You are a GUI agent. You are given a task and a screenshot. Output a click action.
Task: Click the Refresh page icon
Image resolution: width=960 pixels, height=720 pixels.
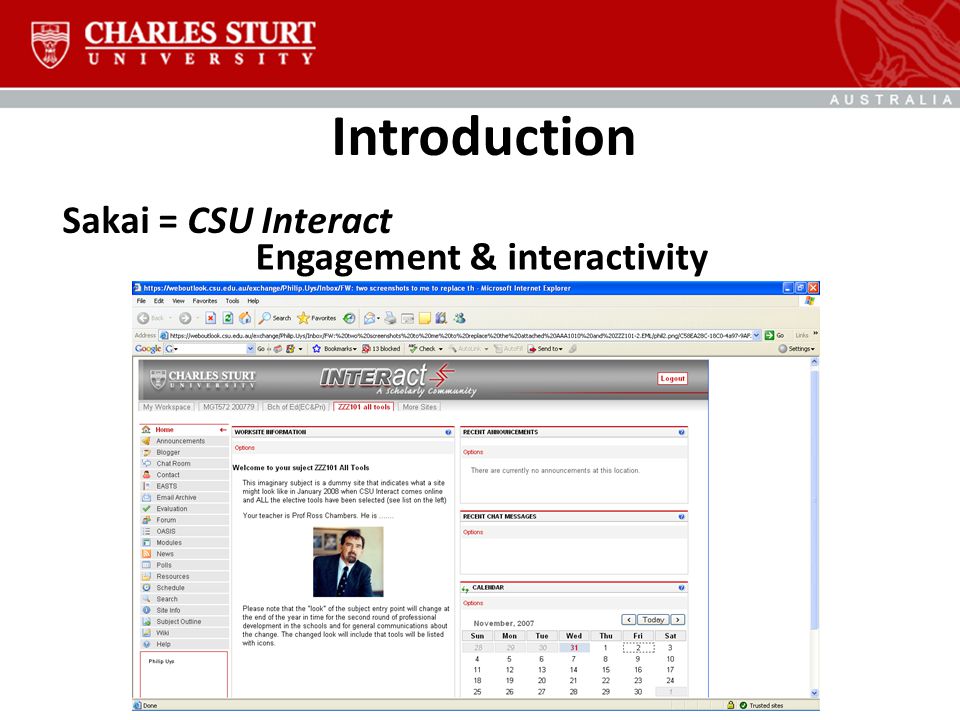tap(228, 318)
